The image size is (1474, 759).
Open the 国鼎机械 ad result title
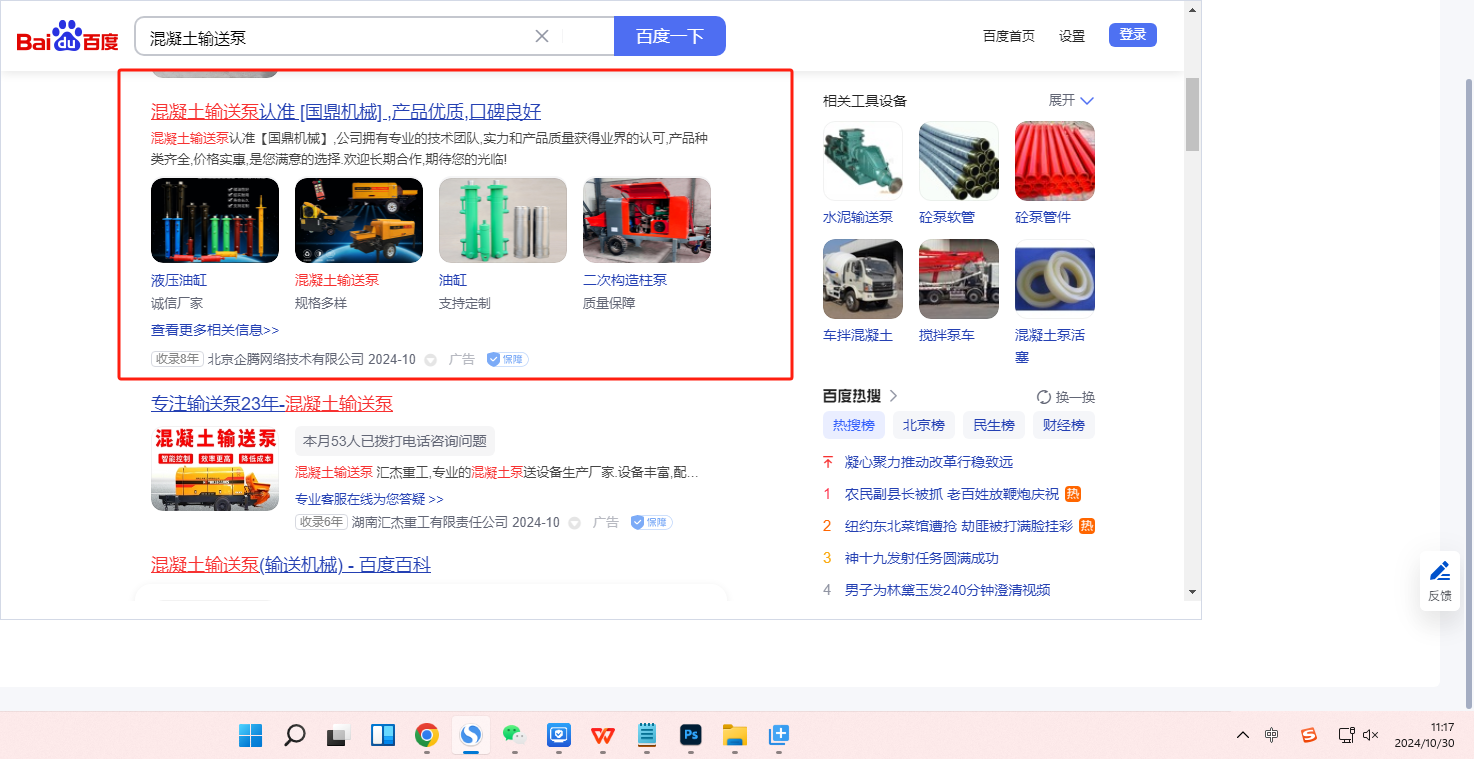click(346, 111)
